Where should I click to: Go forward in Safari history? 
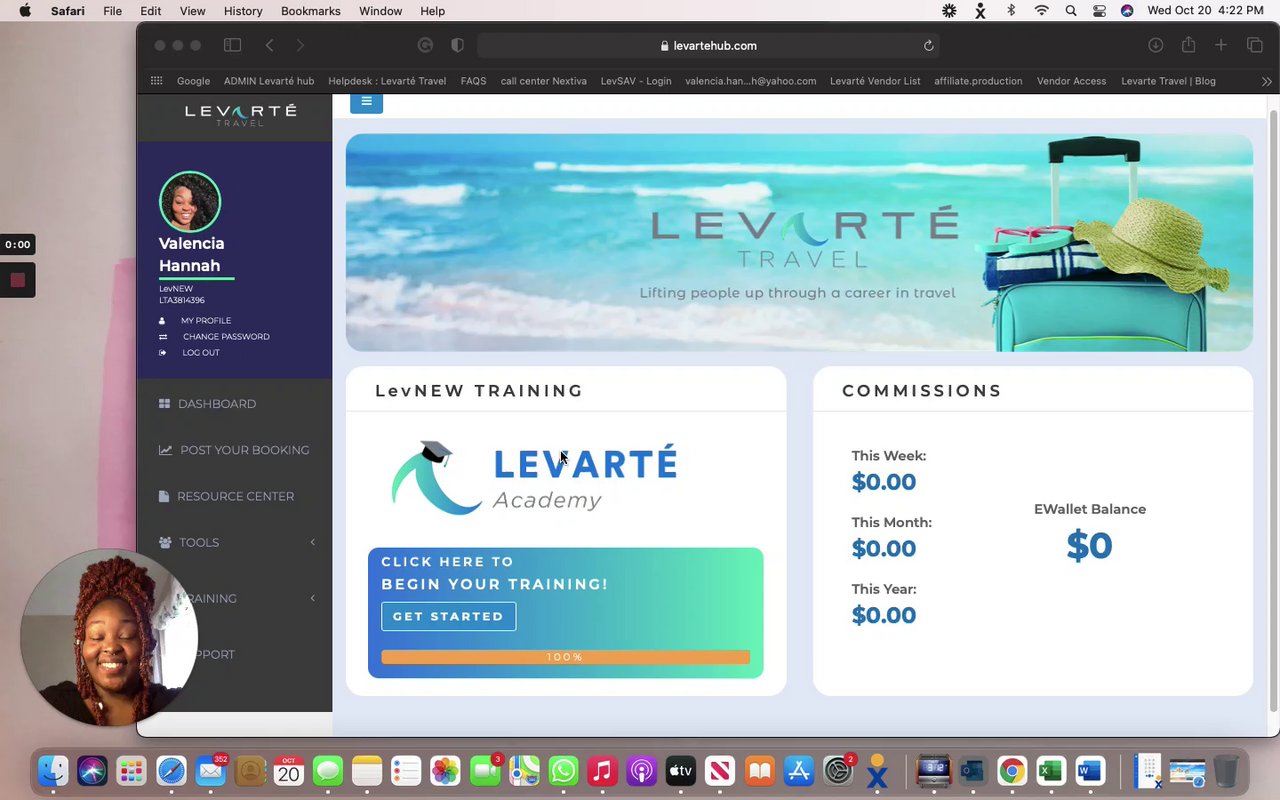click(x=300, y=45)
